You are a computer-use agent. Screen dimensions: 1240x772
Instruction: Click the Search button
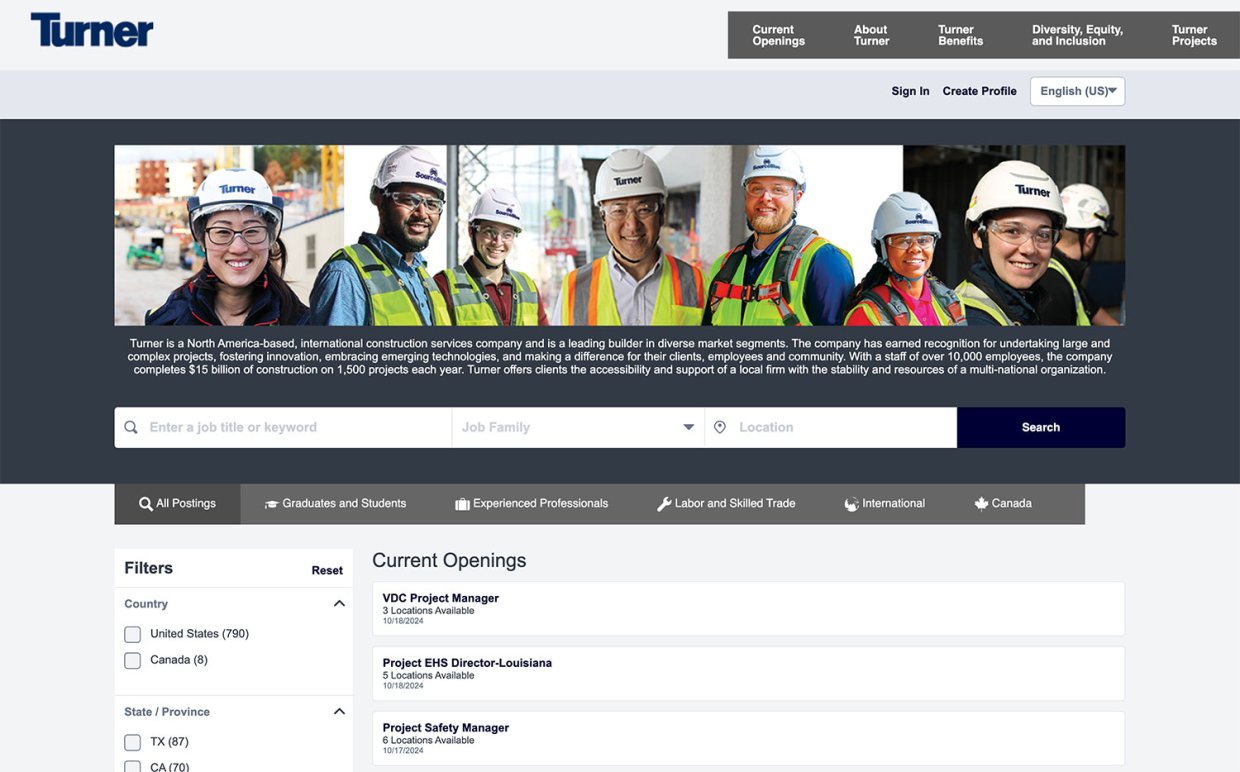point(1041,427)
